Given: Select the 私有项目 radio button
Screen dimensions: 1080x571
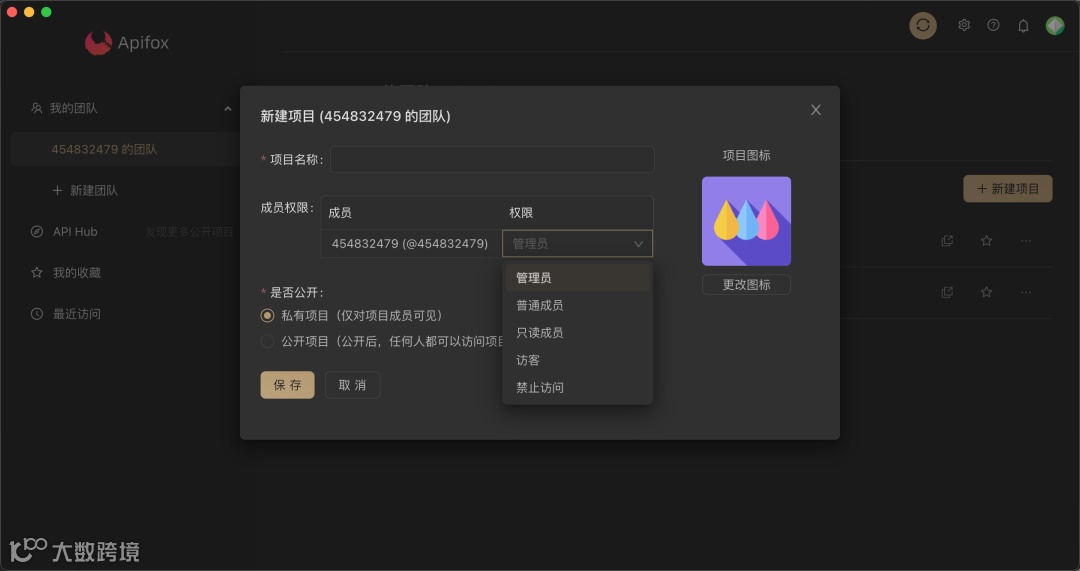Looking at the screenshot, I should (x=267, y=315).
